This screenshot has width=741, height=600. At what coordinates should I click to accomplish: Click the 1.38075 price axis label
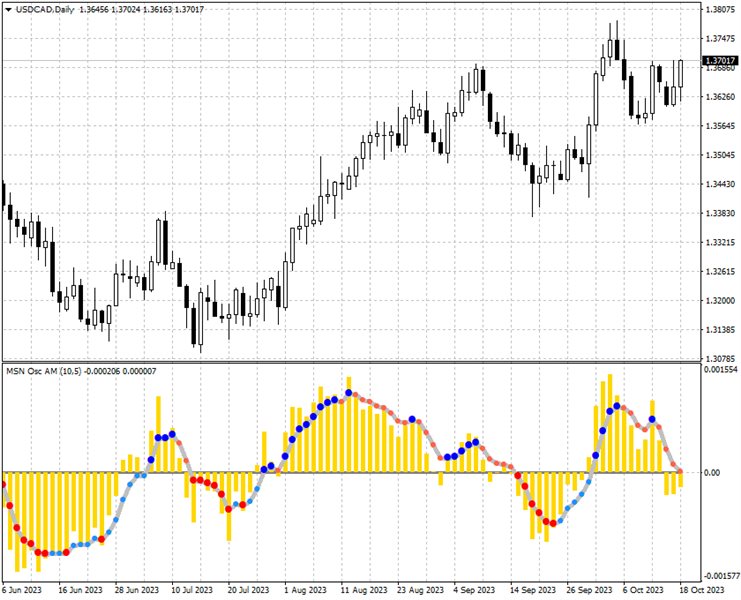point(720,10)
